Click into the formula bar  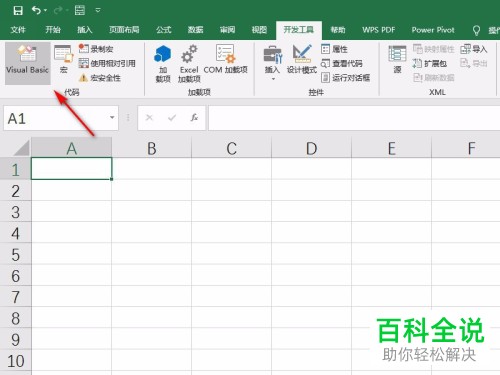tap(354, 118)
